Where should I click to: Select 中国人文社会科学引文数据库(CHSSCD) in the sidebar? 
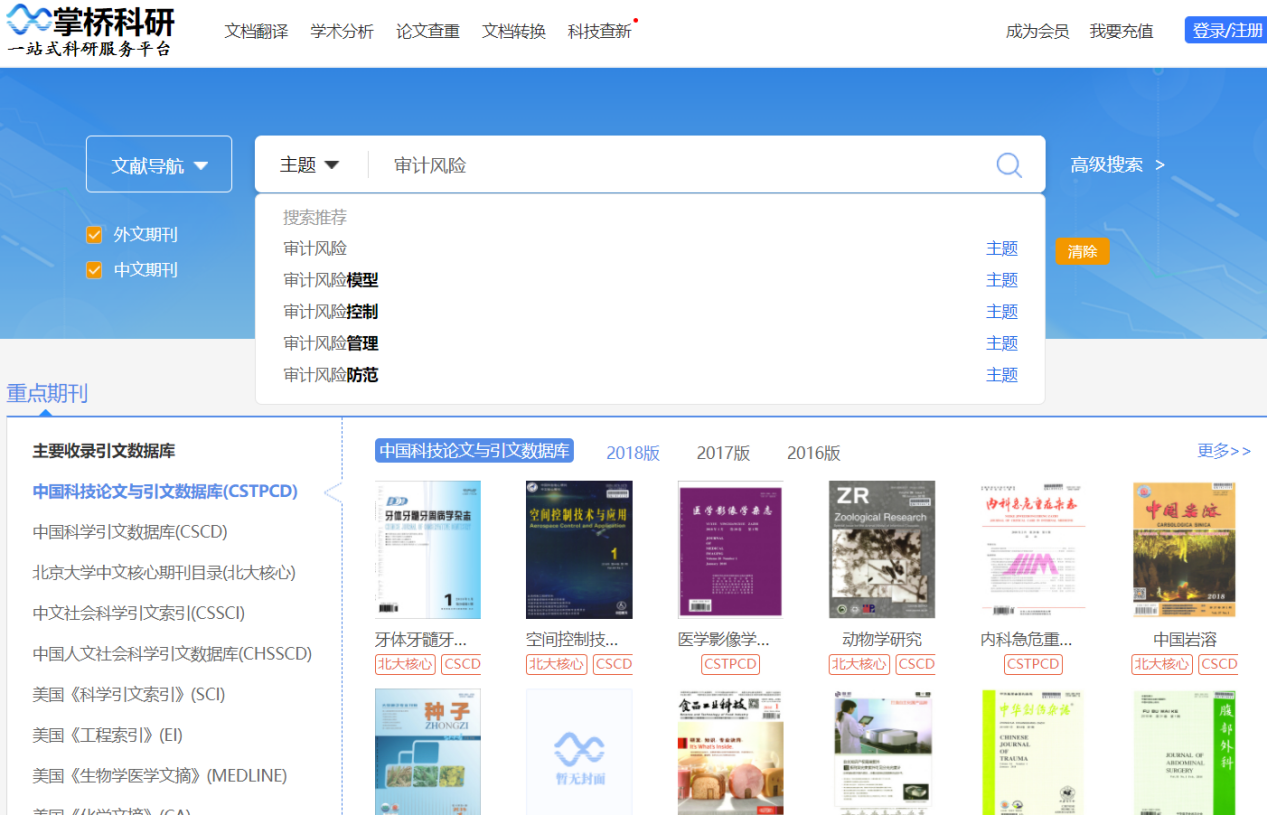click(172, 654)
